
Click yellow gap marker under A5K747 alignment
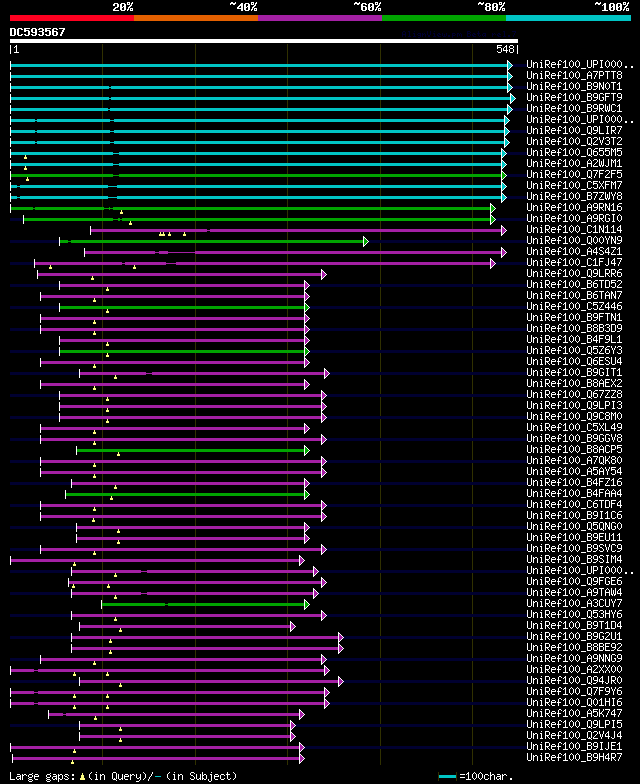coord(96,718)
